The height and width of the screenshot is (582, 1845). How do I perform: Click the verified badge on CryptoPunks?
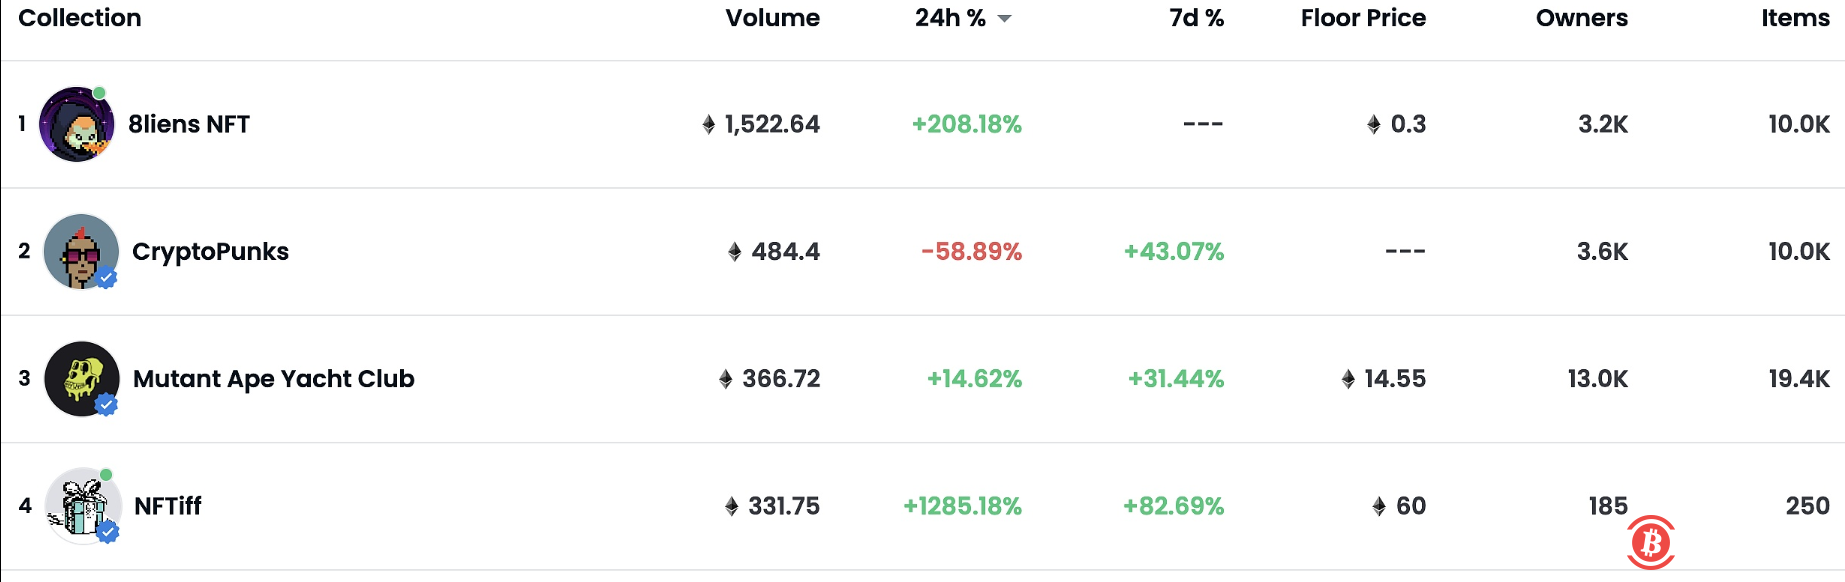pyautogui.click(x=107, y=278)
